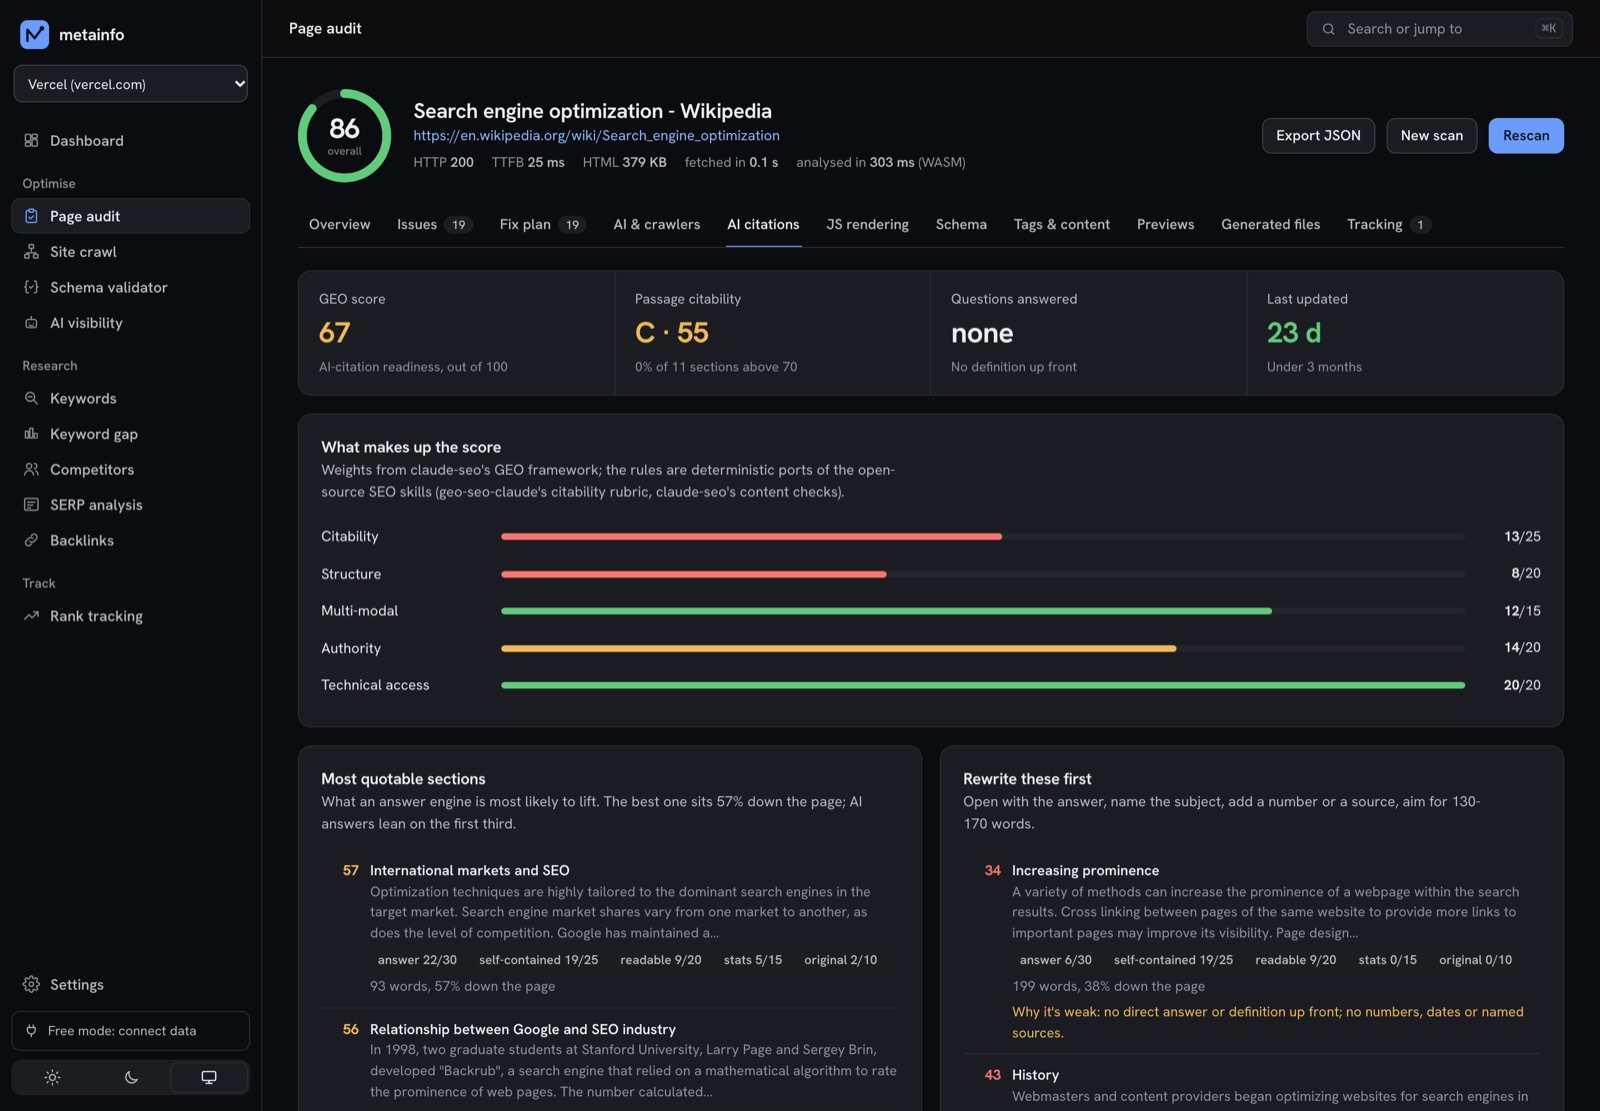Switch to the Issues tab
The image size is (1600, 1111).
point(434,224)
